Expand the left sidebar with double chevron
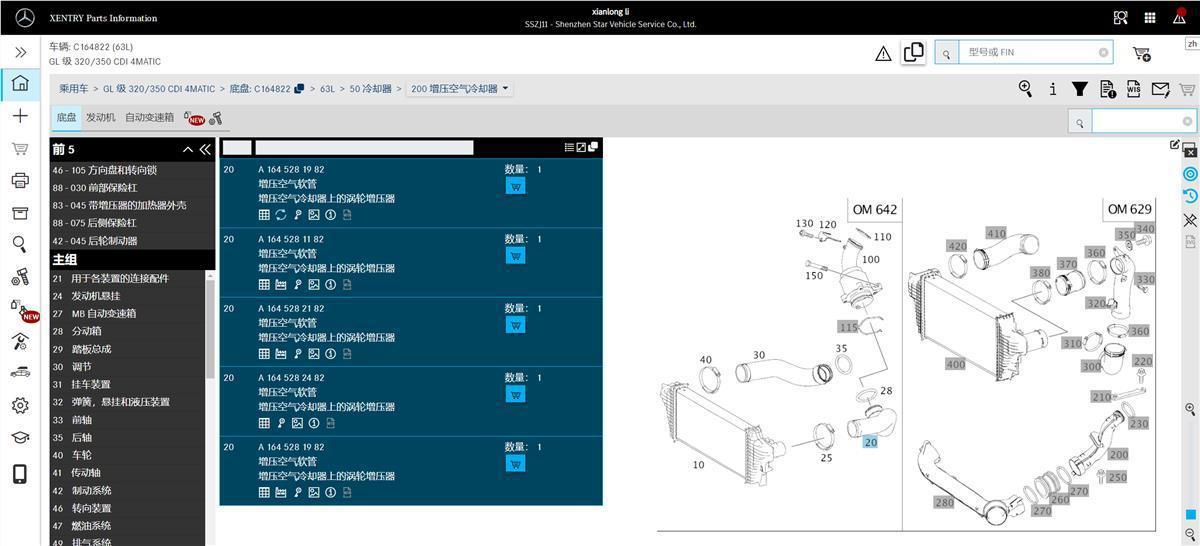The width and height of the screenshot is (1200, 546). [x=20, y=52]
